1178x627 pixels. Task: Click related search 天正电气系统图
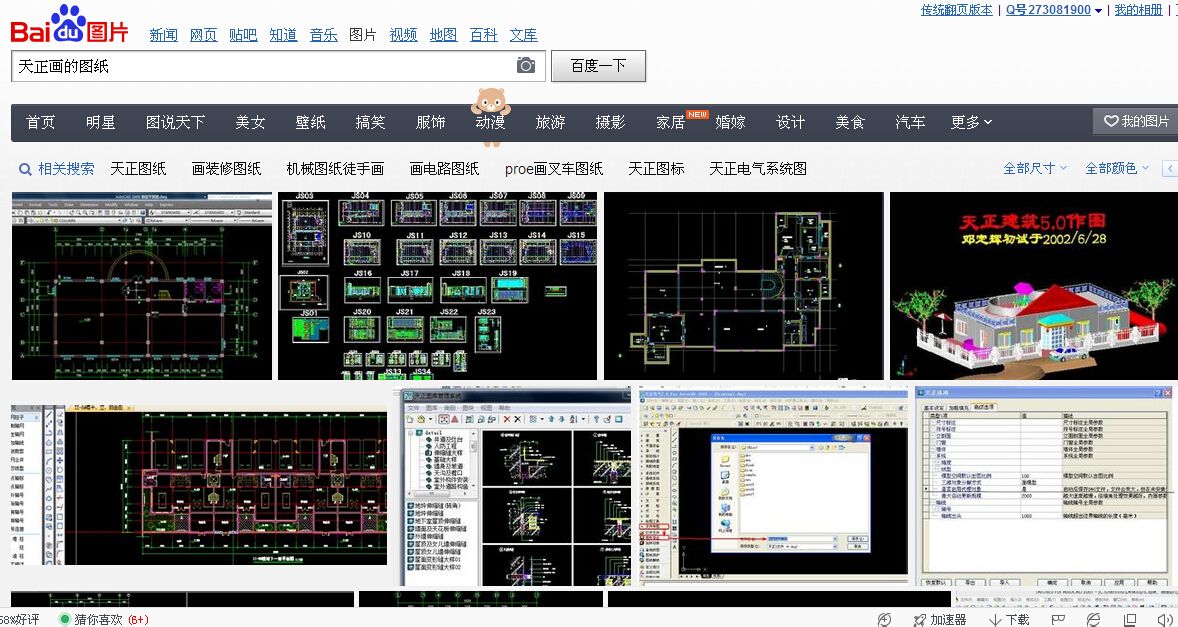tap(757, 168)
